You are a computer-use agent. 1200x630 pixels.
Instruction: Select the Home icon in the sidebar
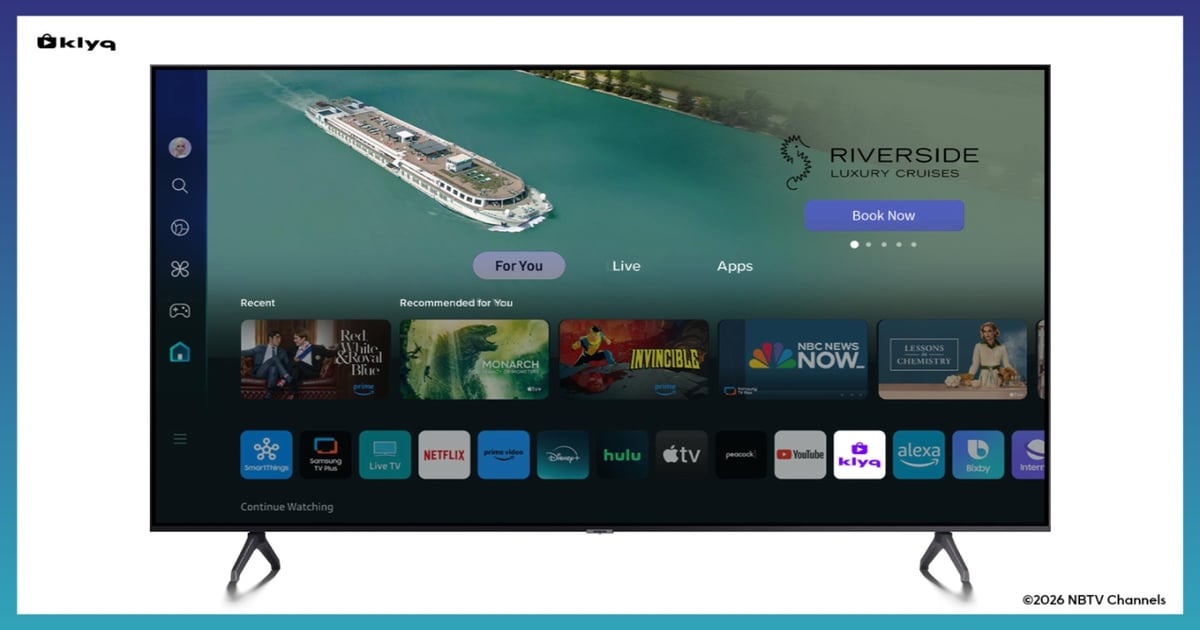[x=180, y=351]
